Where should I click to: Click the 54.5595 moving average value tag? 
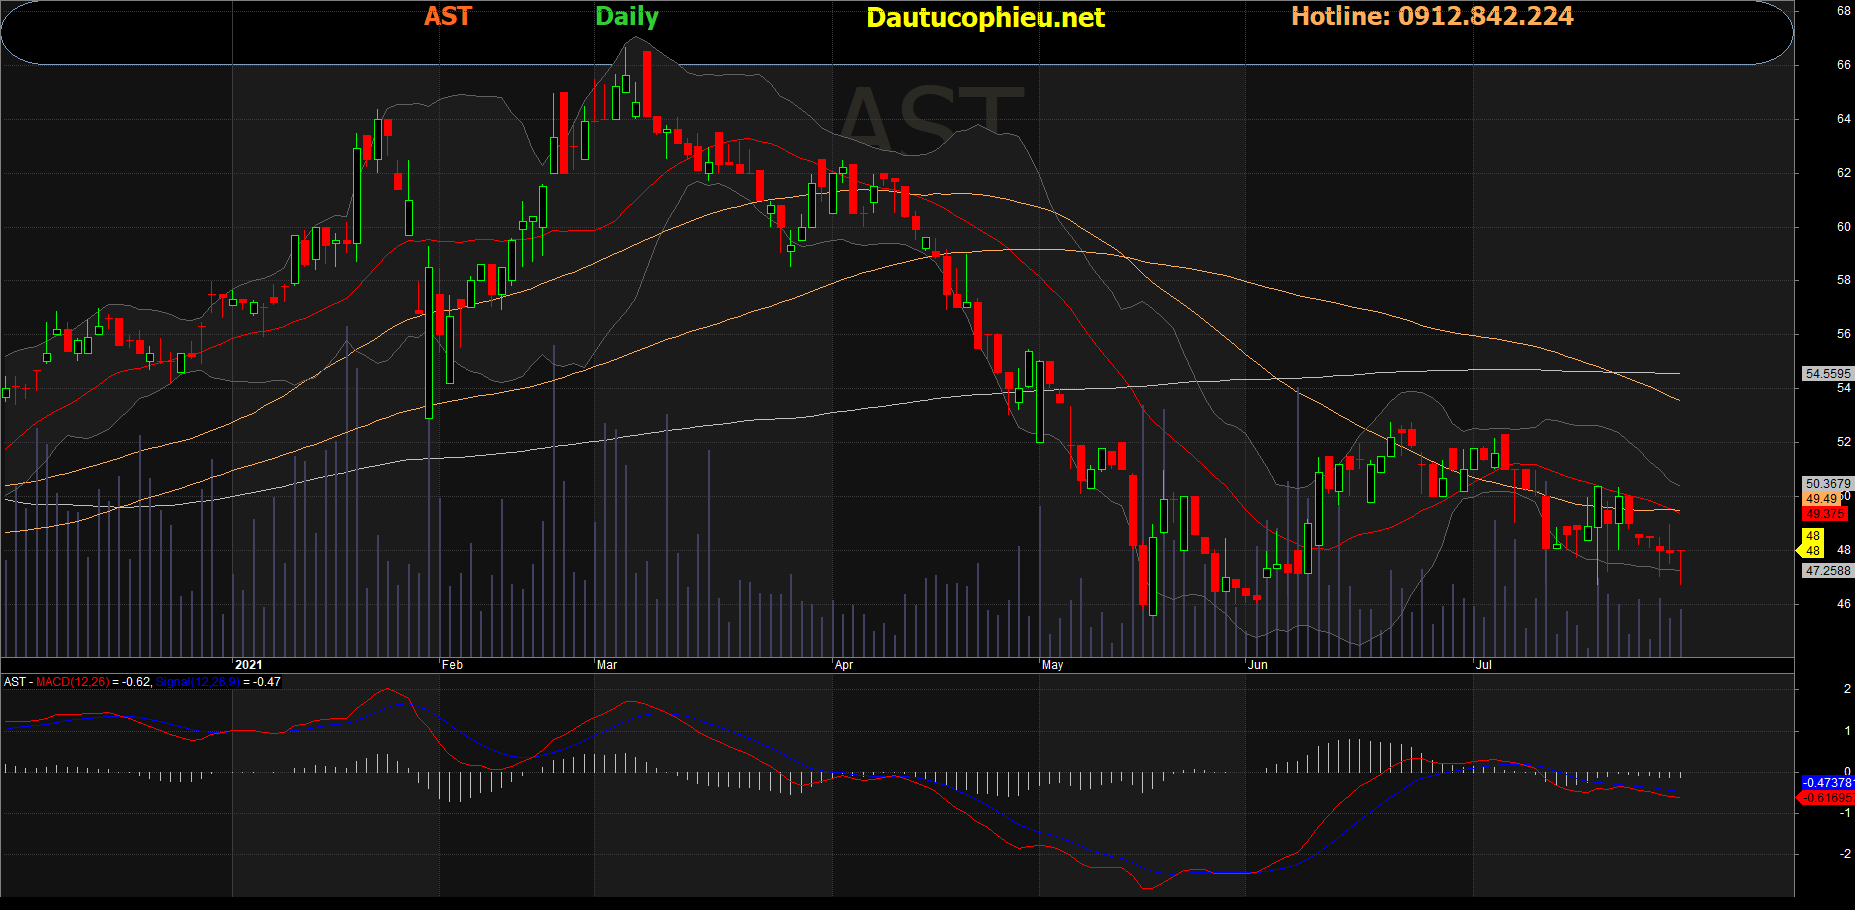pyautogui.click(x=1828, y=374)
